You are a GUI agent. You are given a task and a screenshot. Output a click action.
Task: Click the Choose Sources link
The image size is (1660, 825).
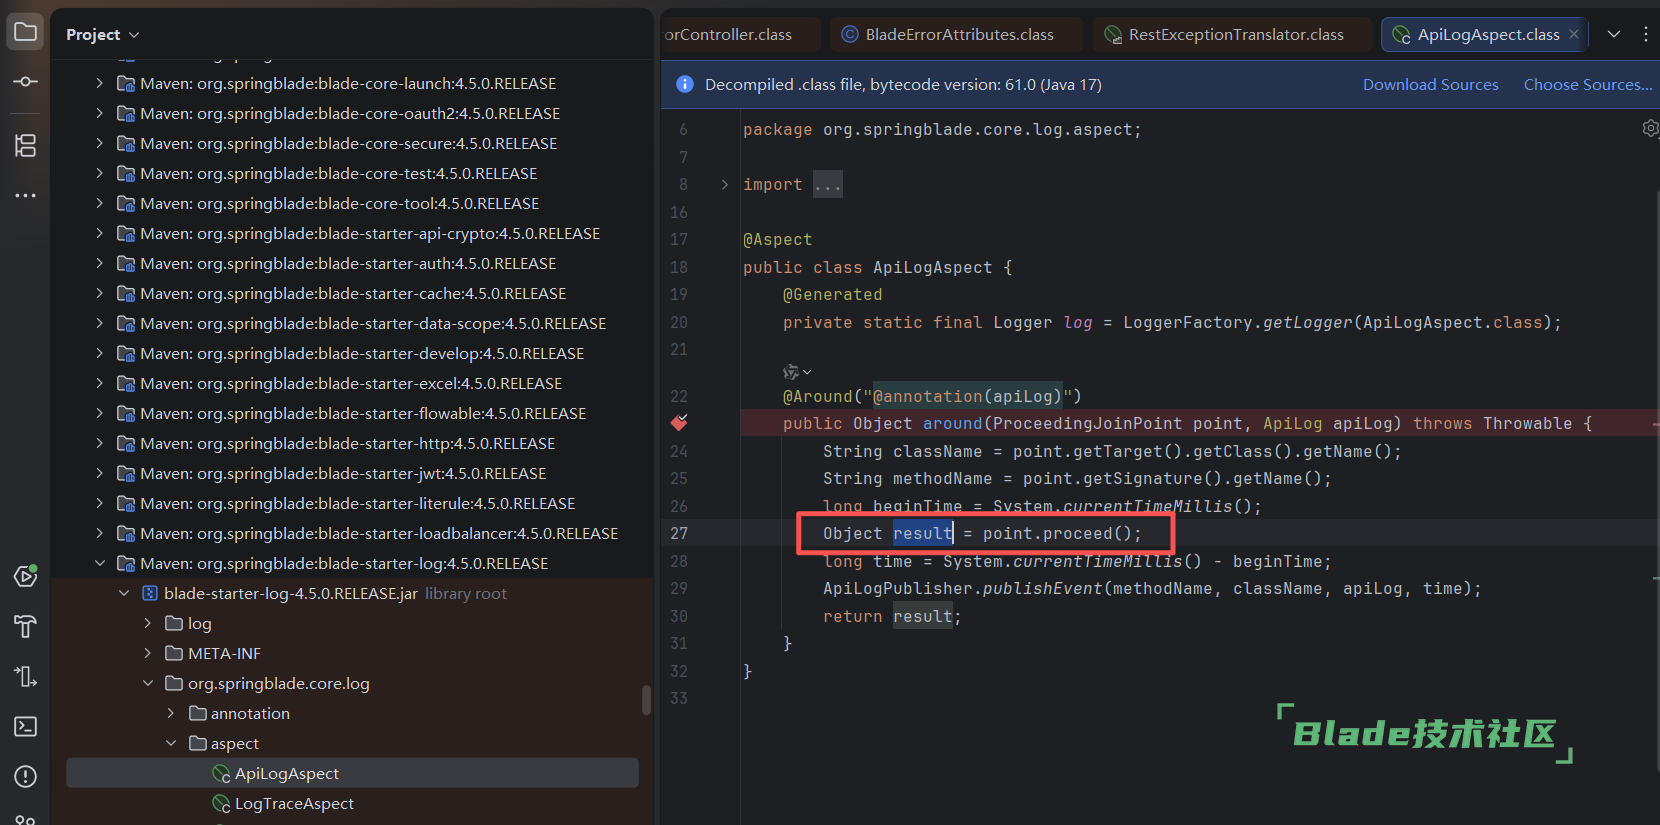[1587, 85]
